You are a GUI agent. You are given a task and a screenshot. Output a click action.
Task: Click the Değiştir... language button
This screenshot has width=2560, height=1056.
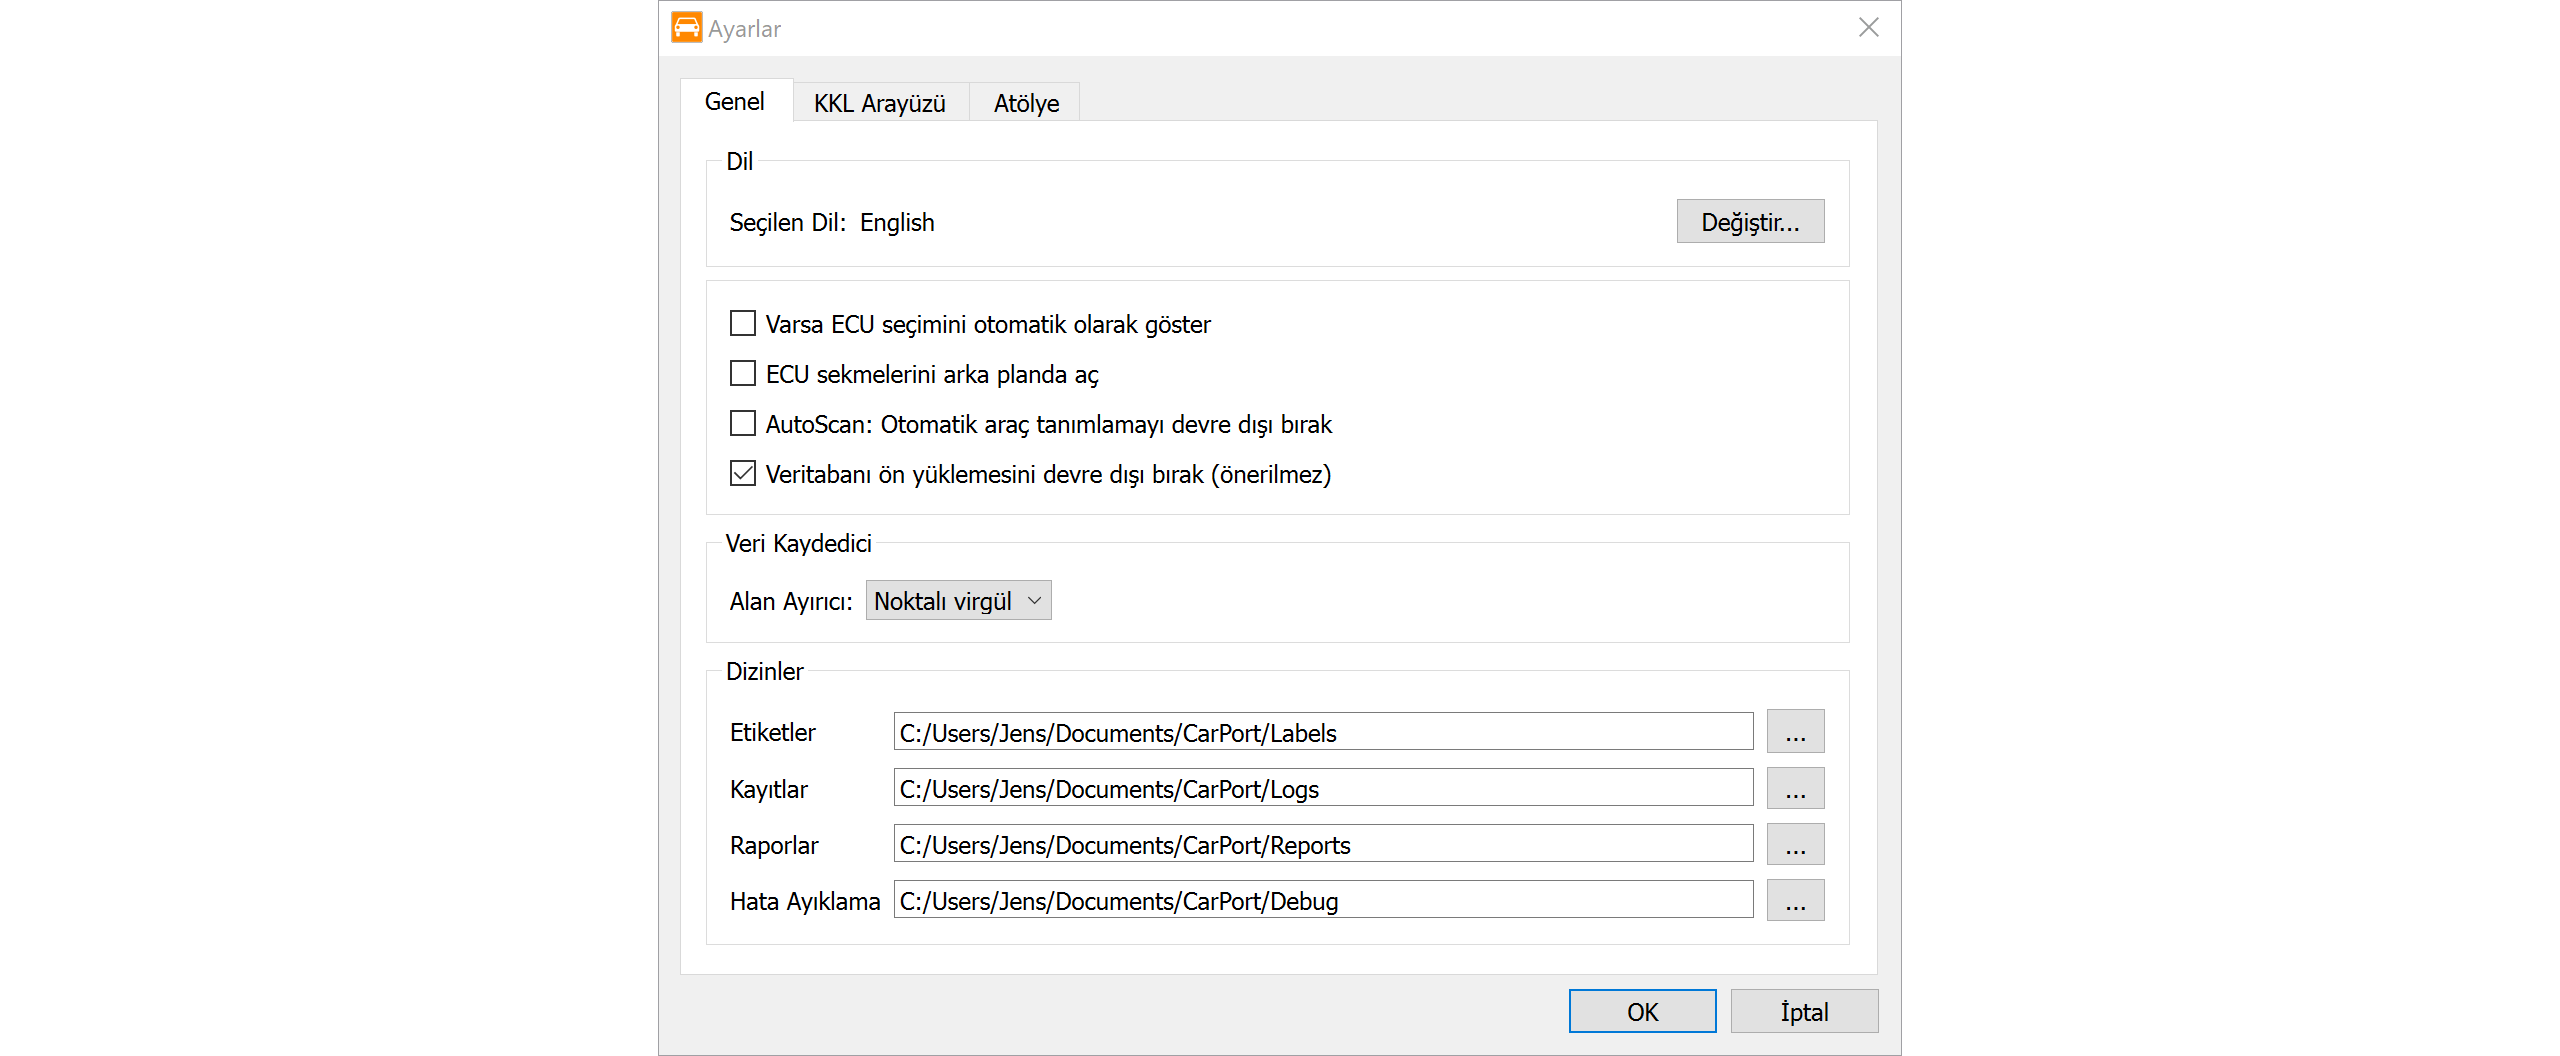point(1749,222)
